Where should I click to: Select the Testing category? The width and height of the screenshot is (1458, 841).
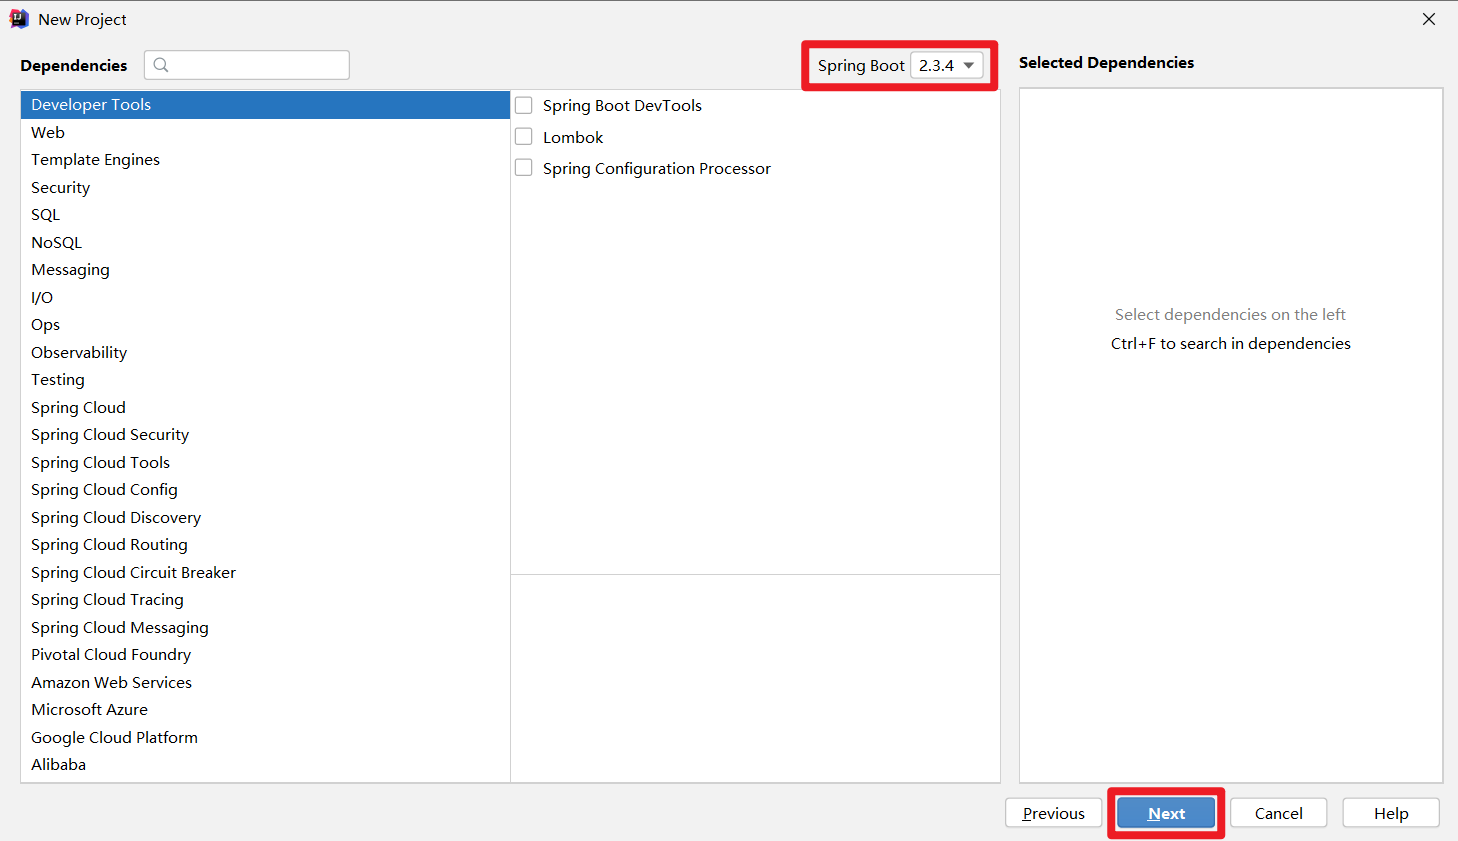265,380
